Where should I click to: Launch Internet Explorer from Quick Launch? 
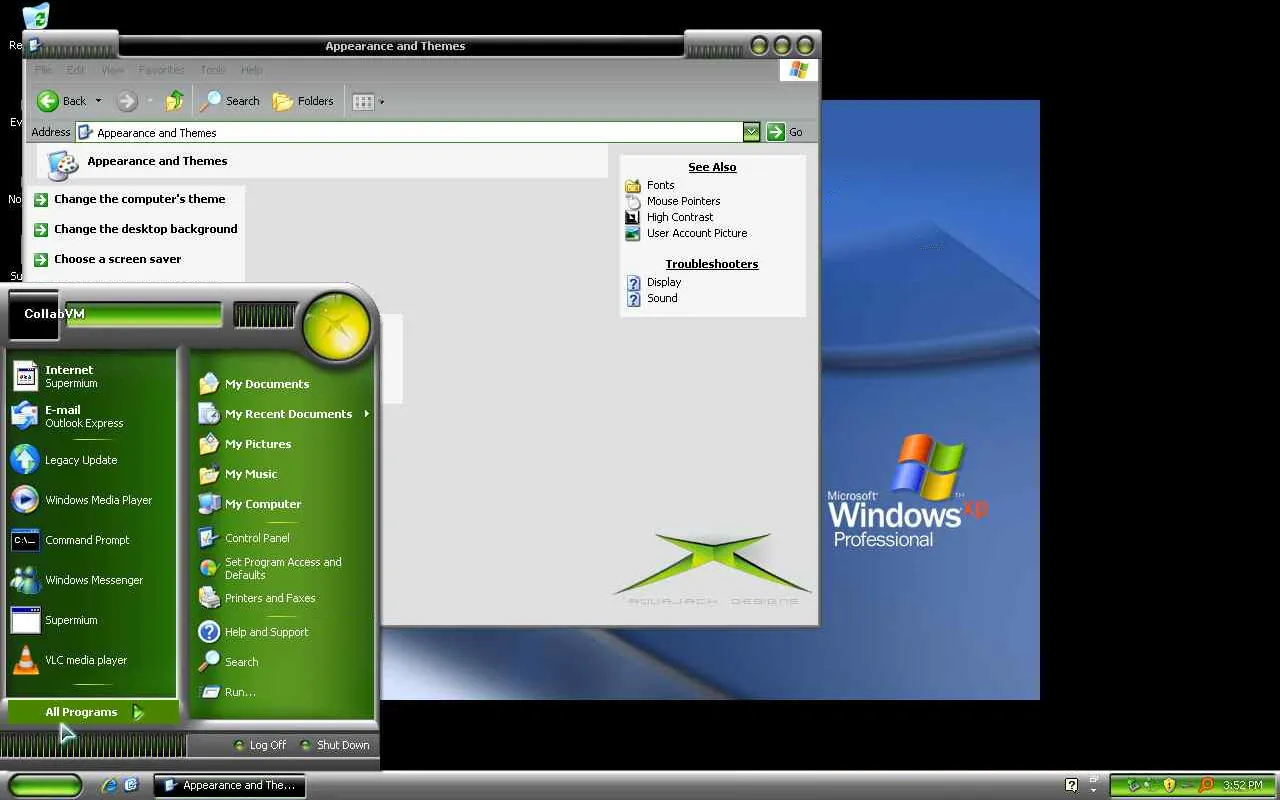pos(109,785)
